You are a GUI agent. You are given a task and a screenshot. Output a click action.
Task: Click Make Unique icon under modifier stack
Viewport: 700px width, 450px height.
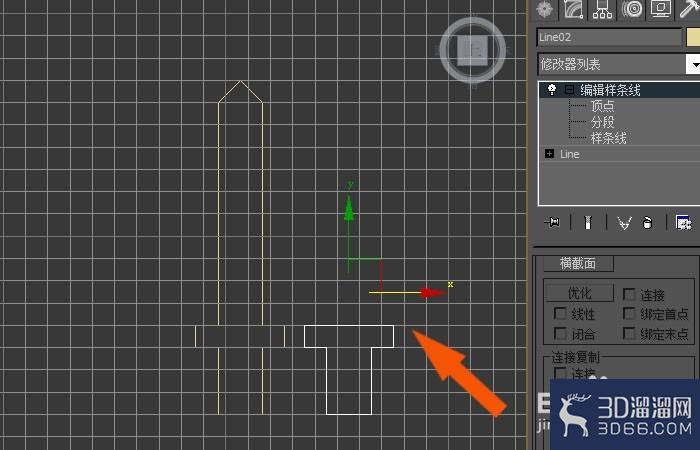624,222
